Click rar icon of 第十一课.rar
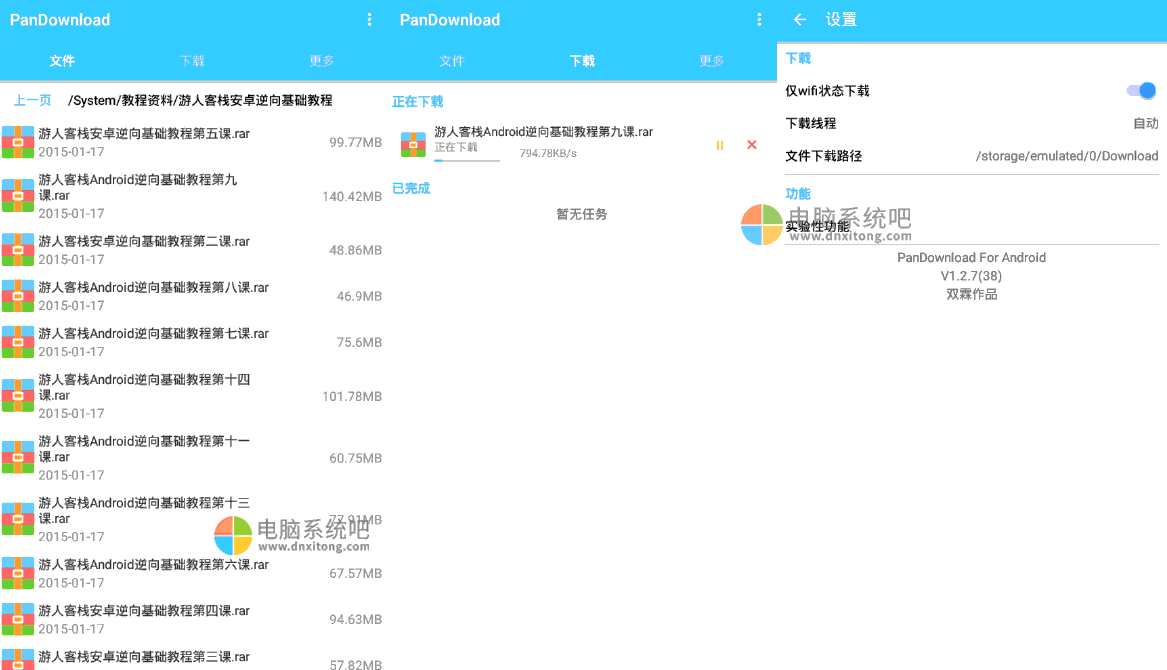 (18, 458)
